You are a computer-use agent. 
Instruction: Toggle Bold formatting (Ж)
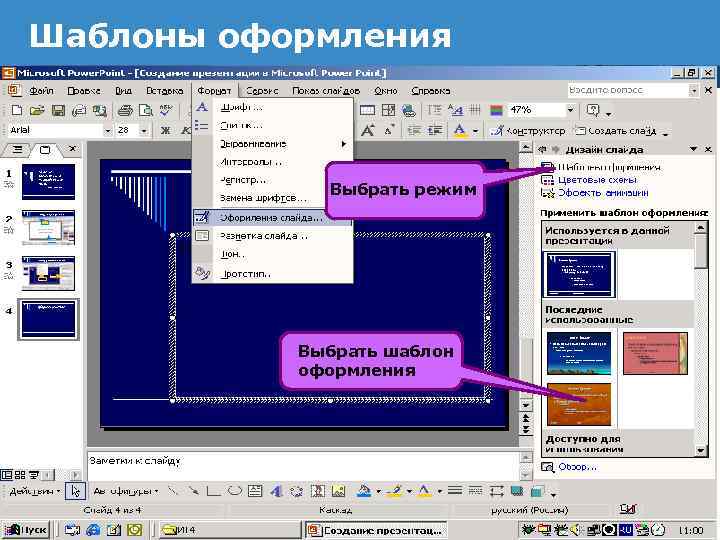pyautogui.click(x=165, y=130)
